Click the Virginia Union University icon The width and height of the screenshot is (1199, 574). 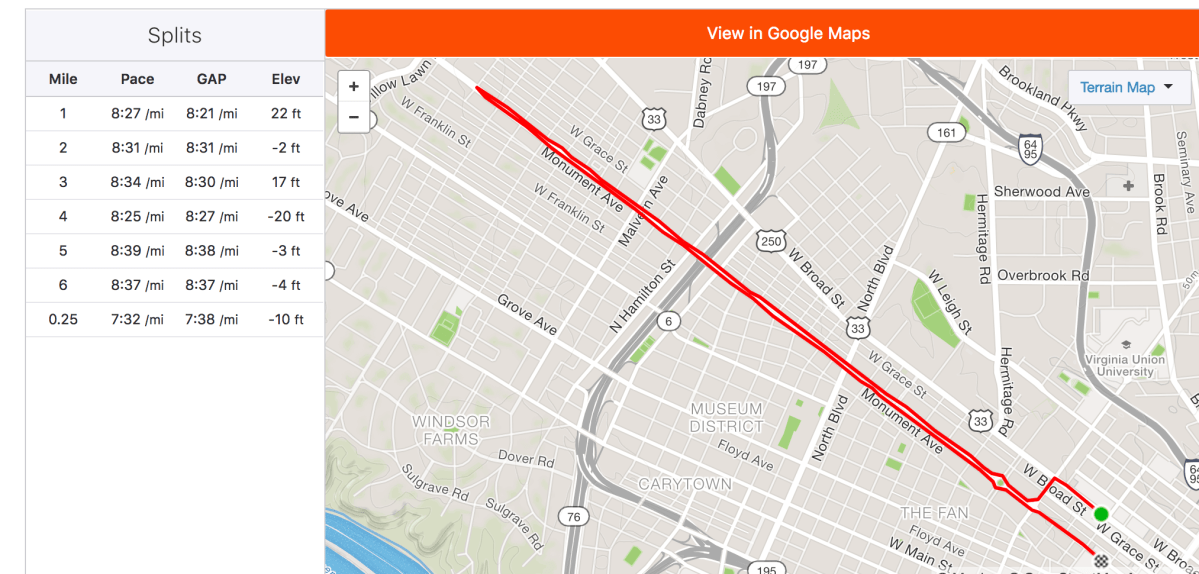click(x=1126, y=345)
